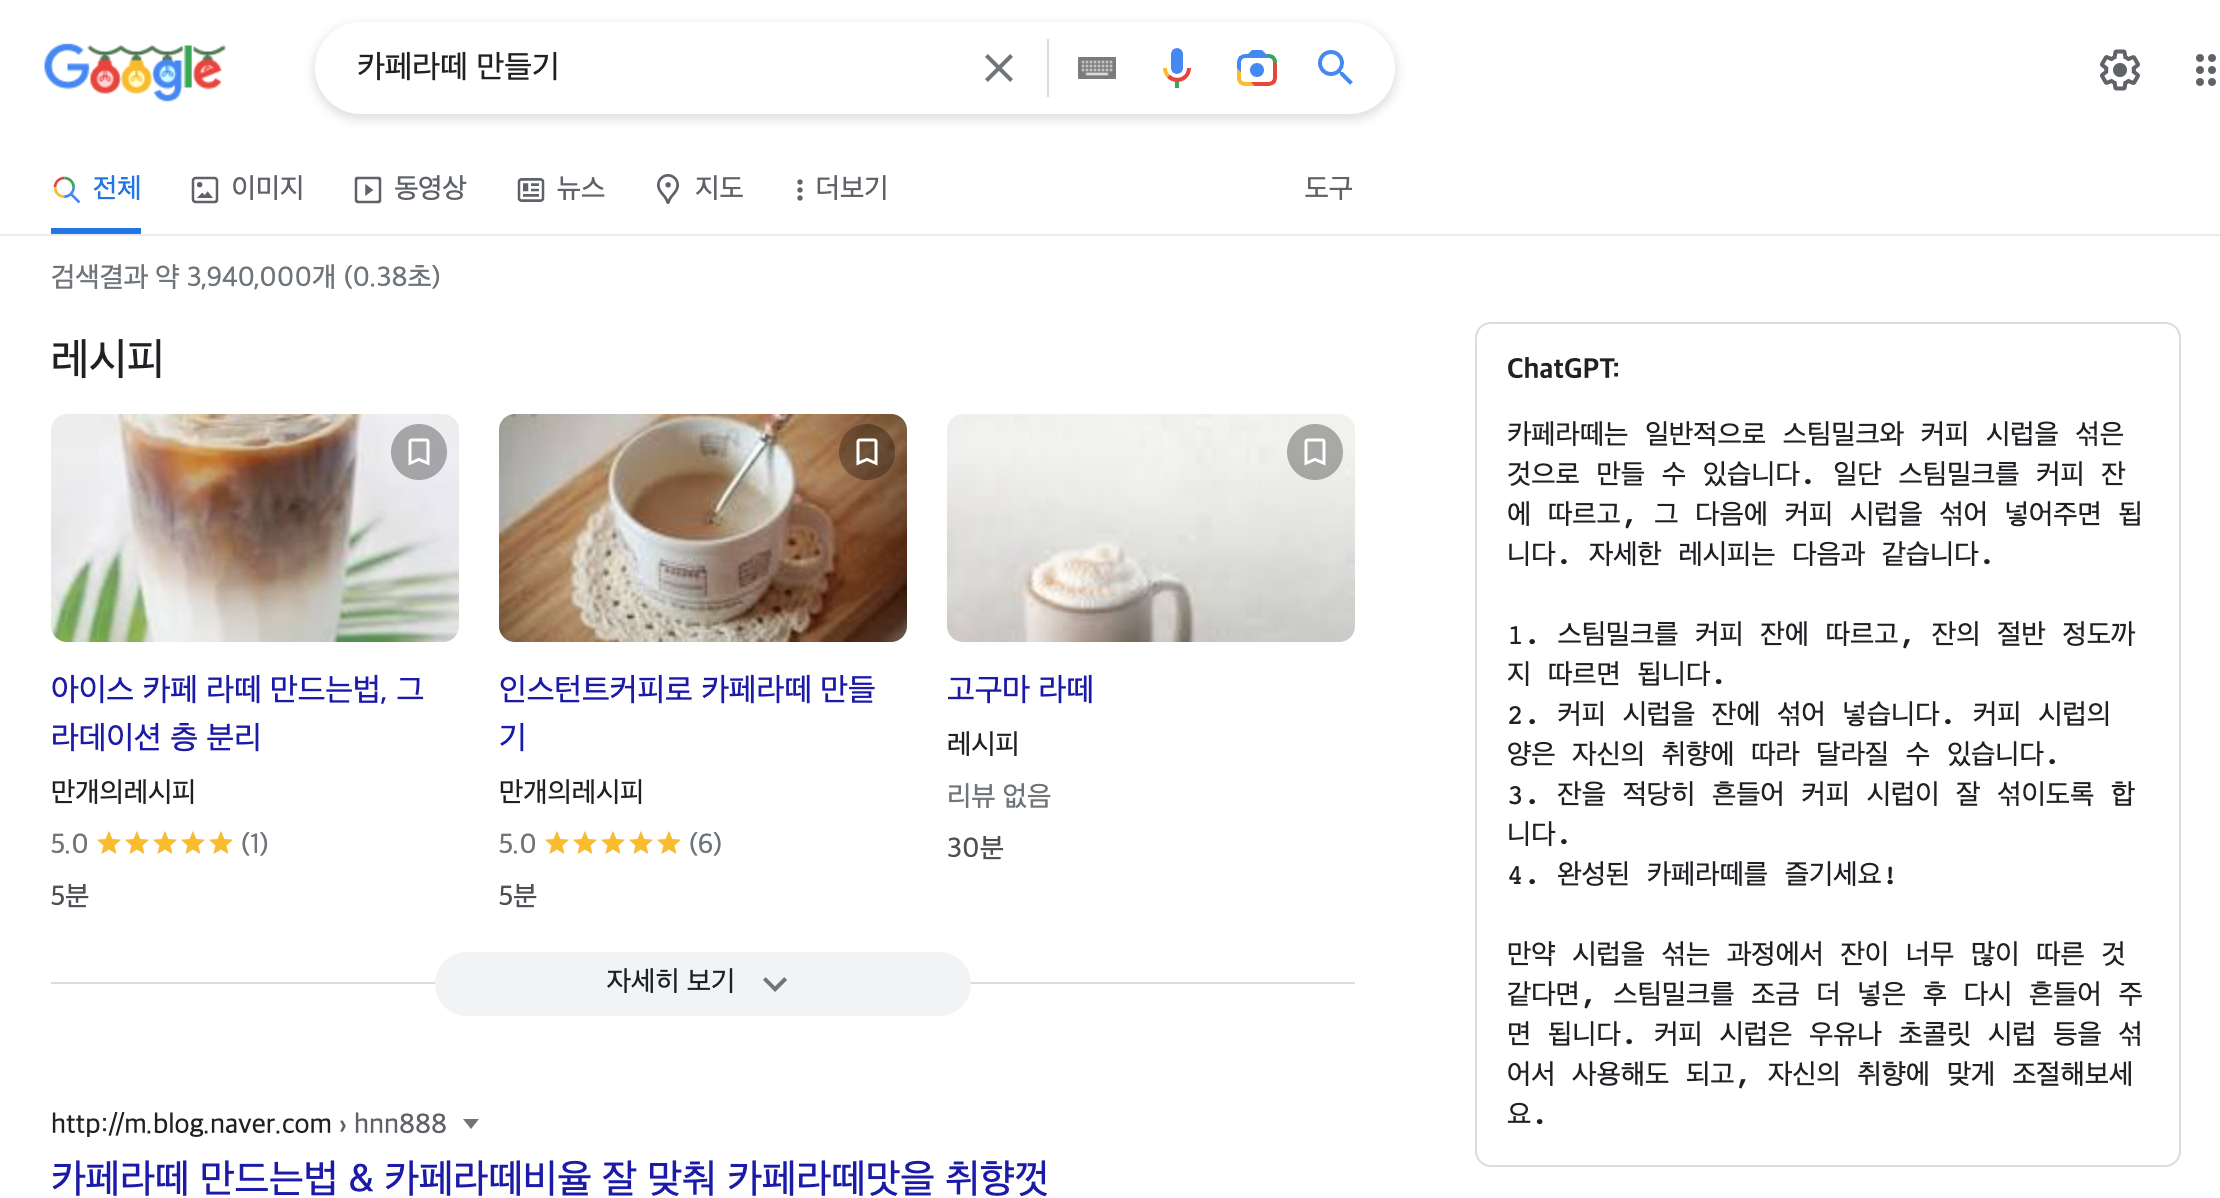Switch to the 동영상 tab
The height and width of the screenshot is (1198, 2220).
(x=411, y=188)
